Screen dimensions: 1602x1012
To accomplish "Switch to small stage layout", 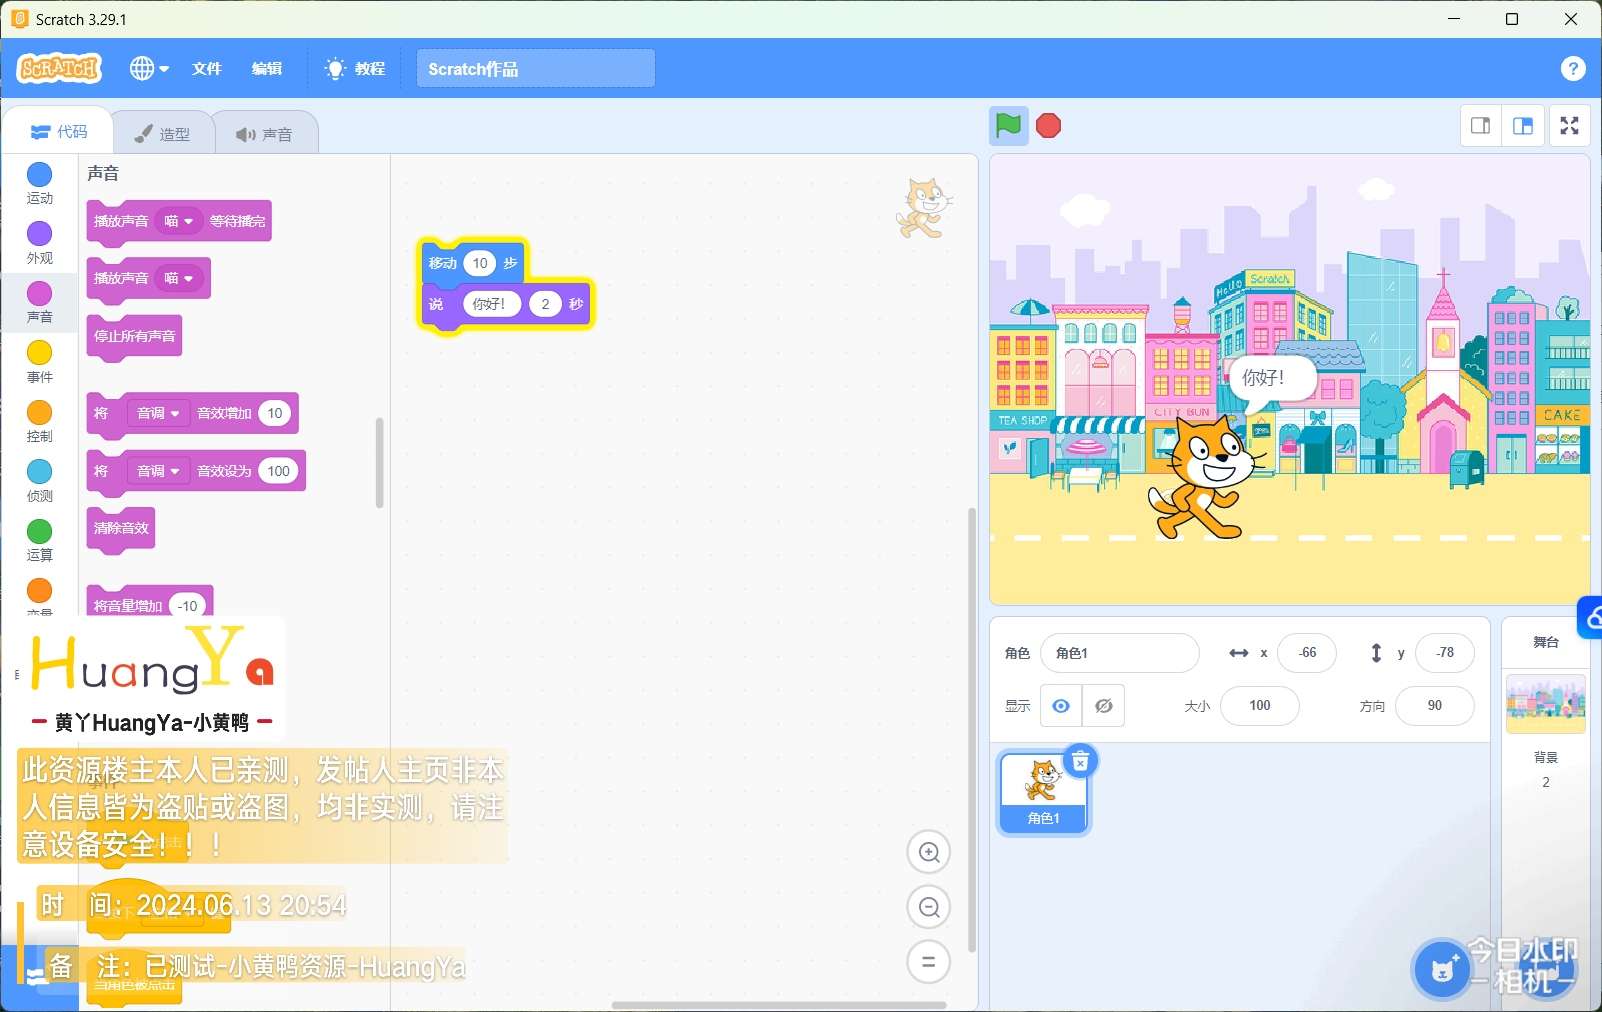I will point(1480,126).
